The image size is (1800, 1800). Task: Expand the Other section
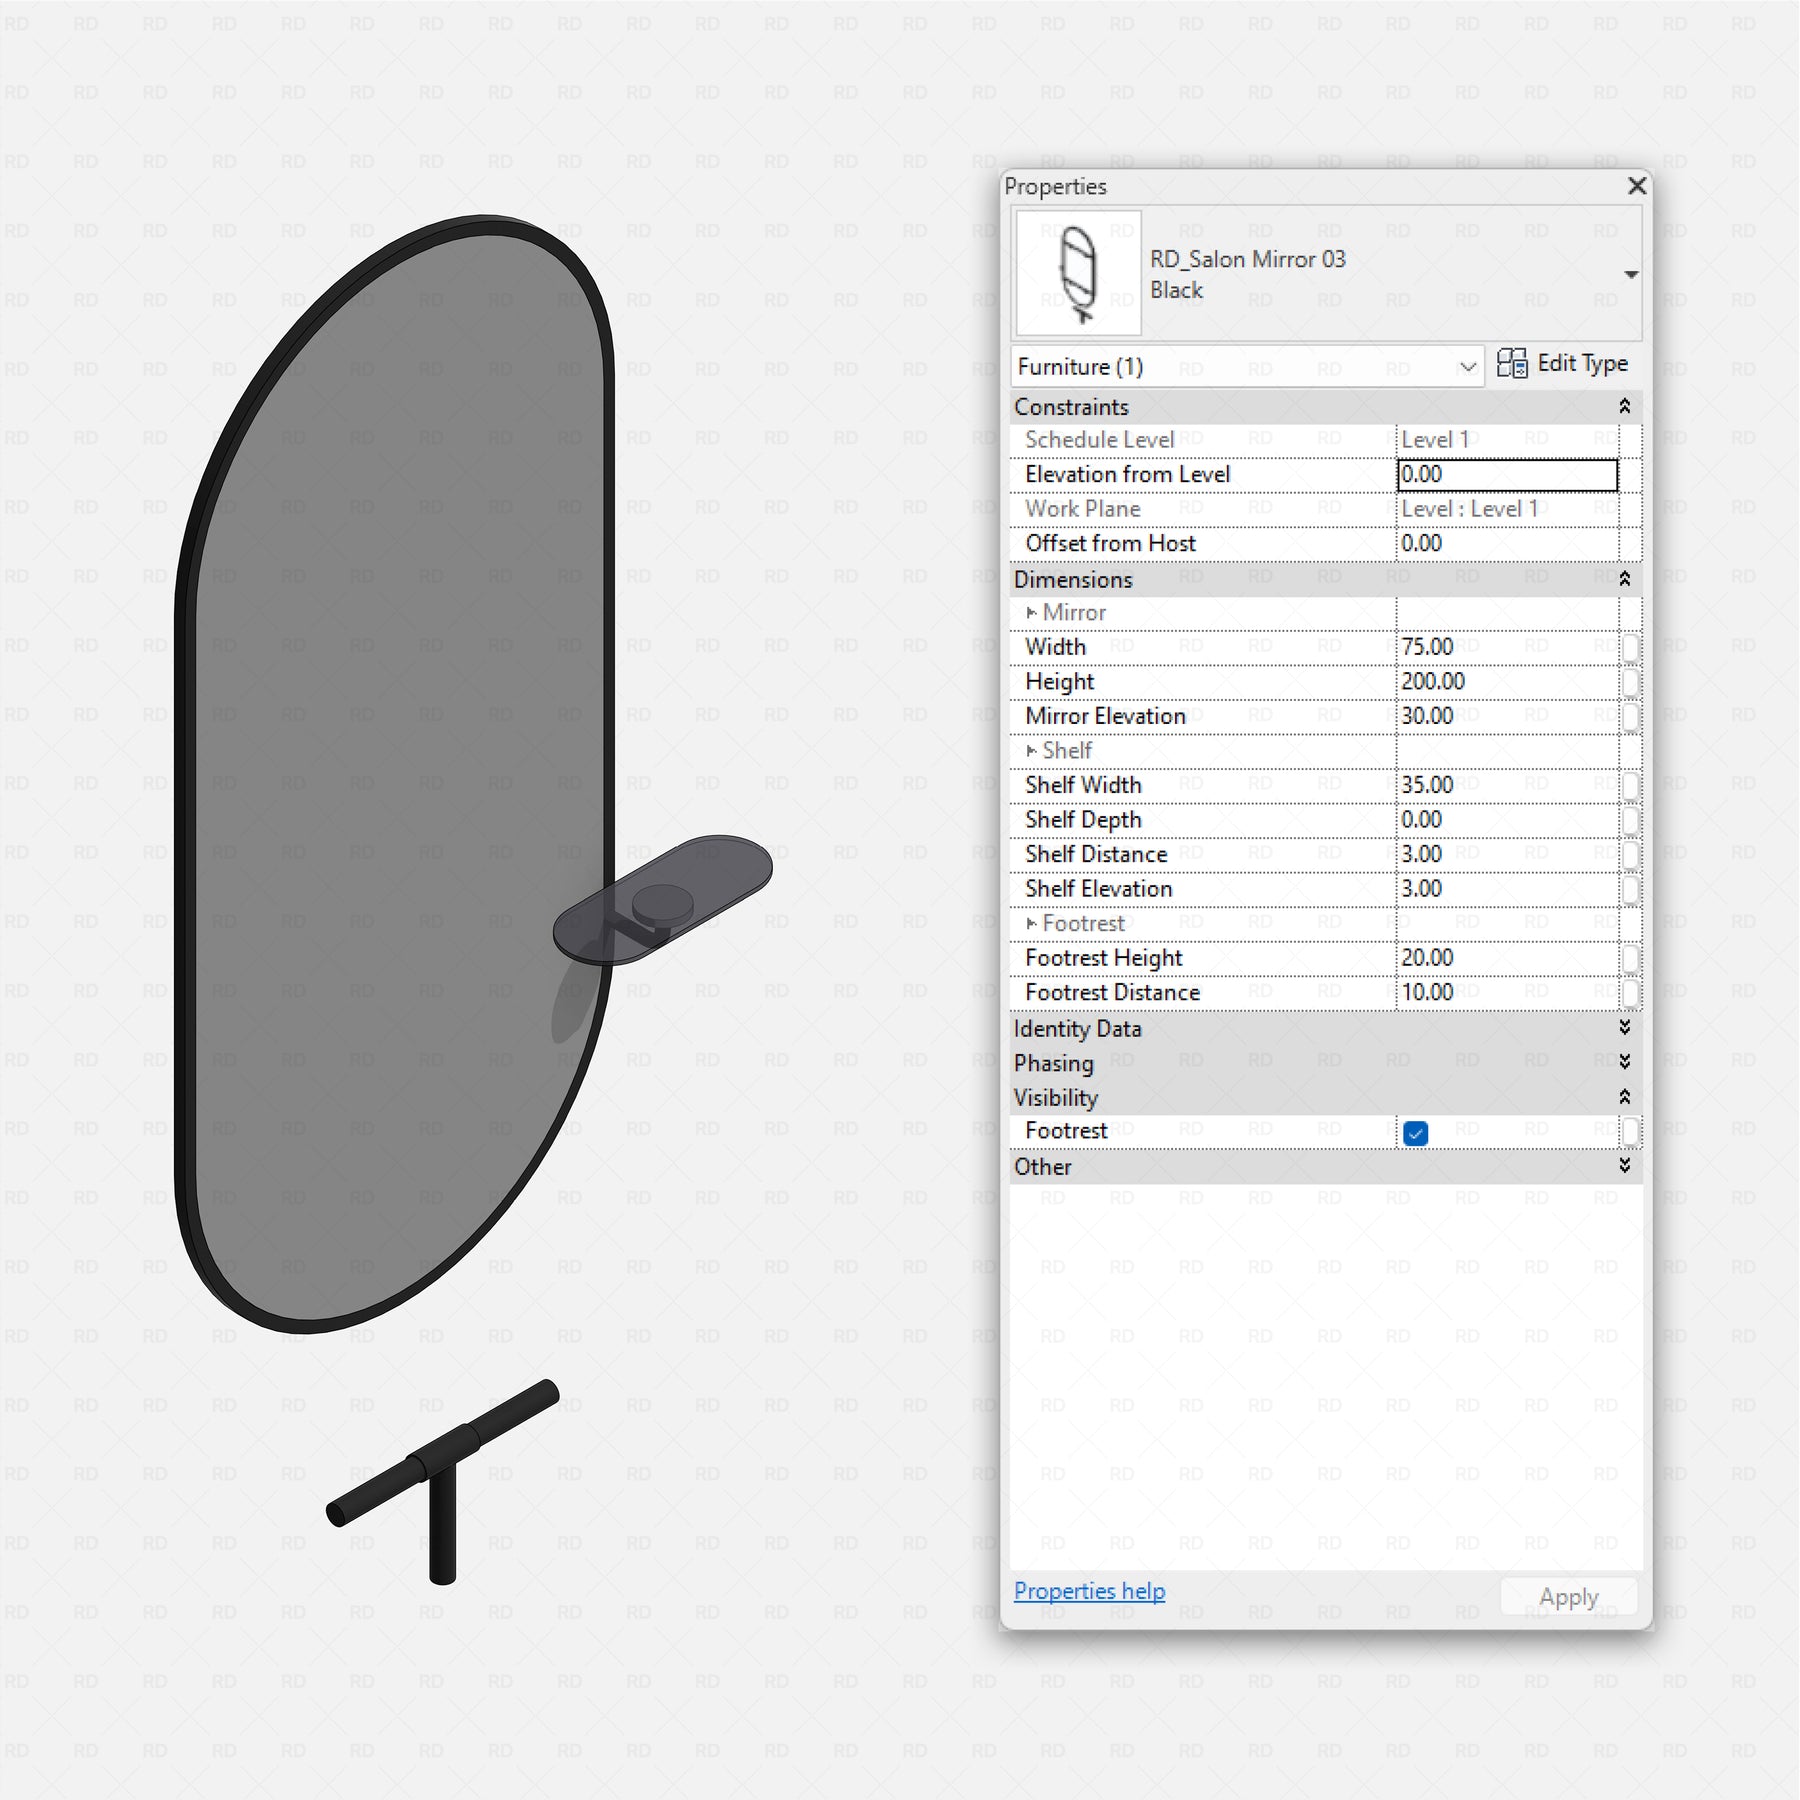coord(1624,1166)
